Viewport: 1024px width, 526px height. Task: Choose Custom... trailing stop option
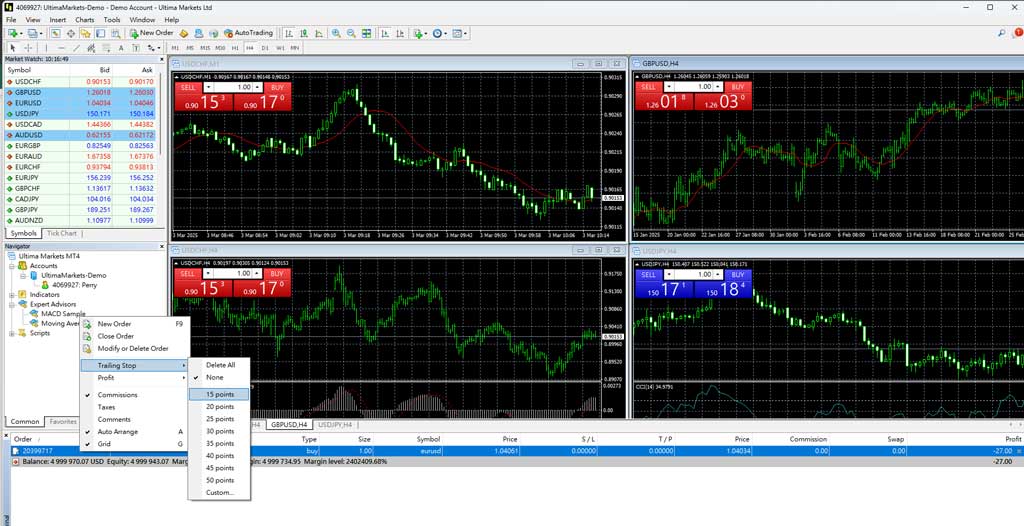(x=219, y=493)
